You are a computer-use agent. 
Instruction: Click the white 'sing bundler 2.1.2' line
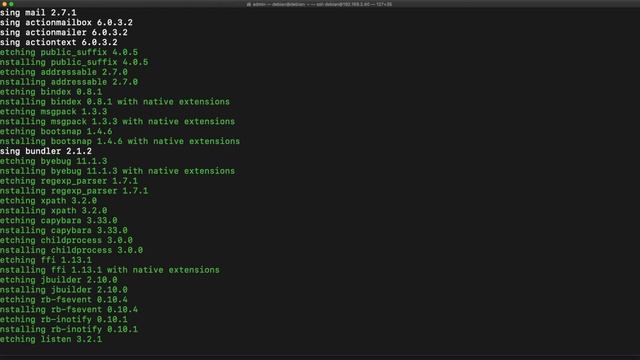pos(46,151)
